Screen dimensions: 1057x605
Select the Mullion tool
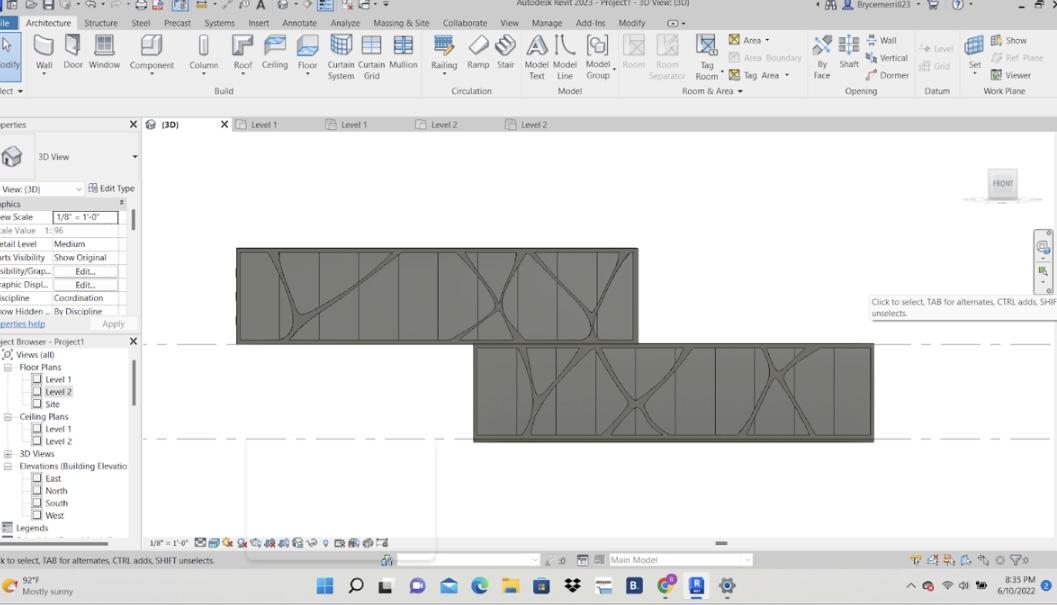(403, 53)
